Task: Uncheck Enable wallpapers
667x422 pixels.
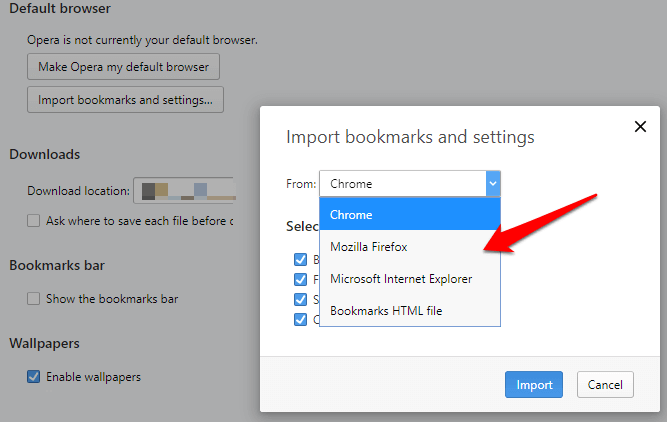Action: click(x=34, y=377)
